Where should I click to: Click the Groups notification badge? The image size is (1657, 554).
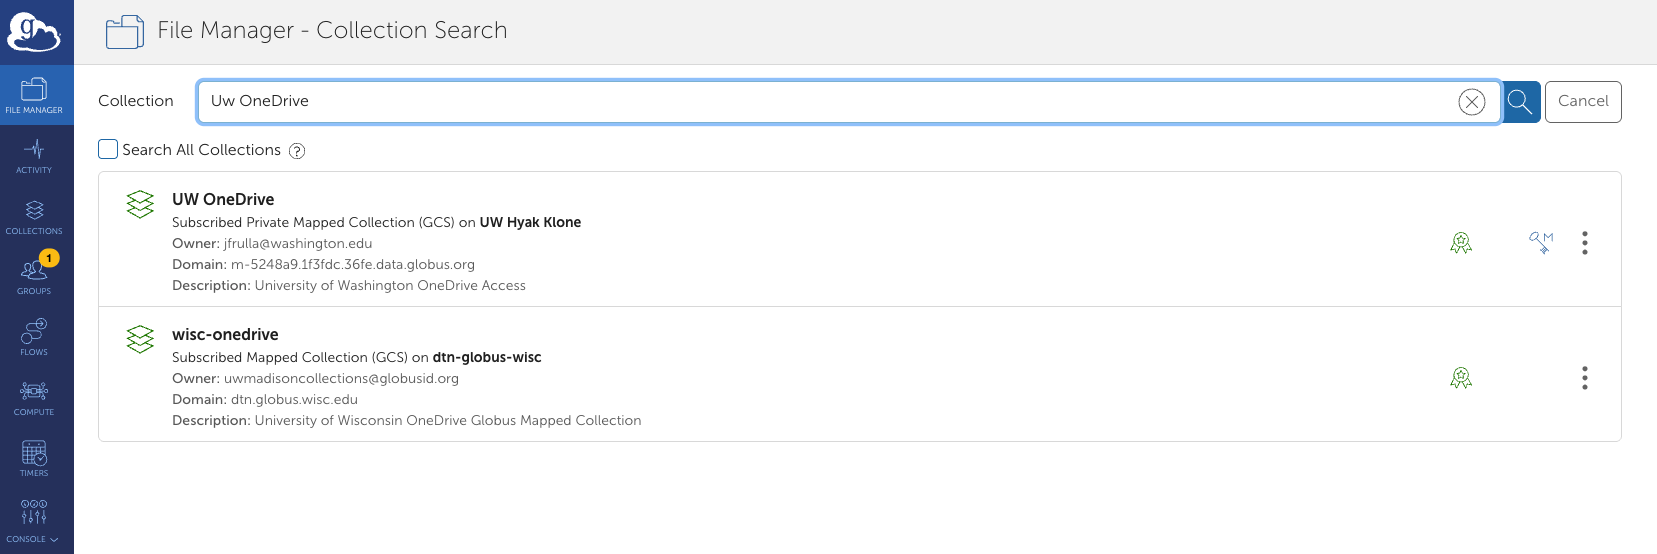(49, 258)
